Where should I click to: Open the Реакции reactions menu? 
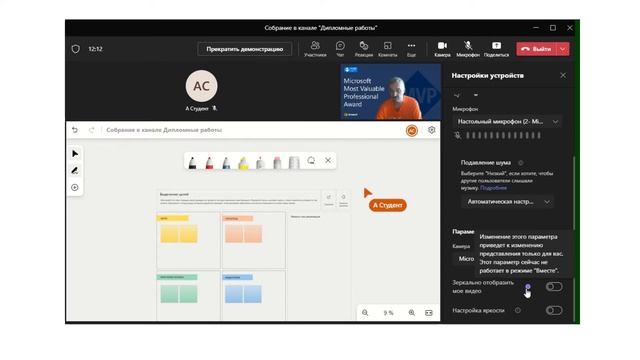pyautogui.click(x=363, y=49)
